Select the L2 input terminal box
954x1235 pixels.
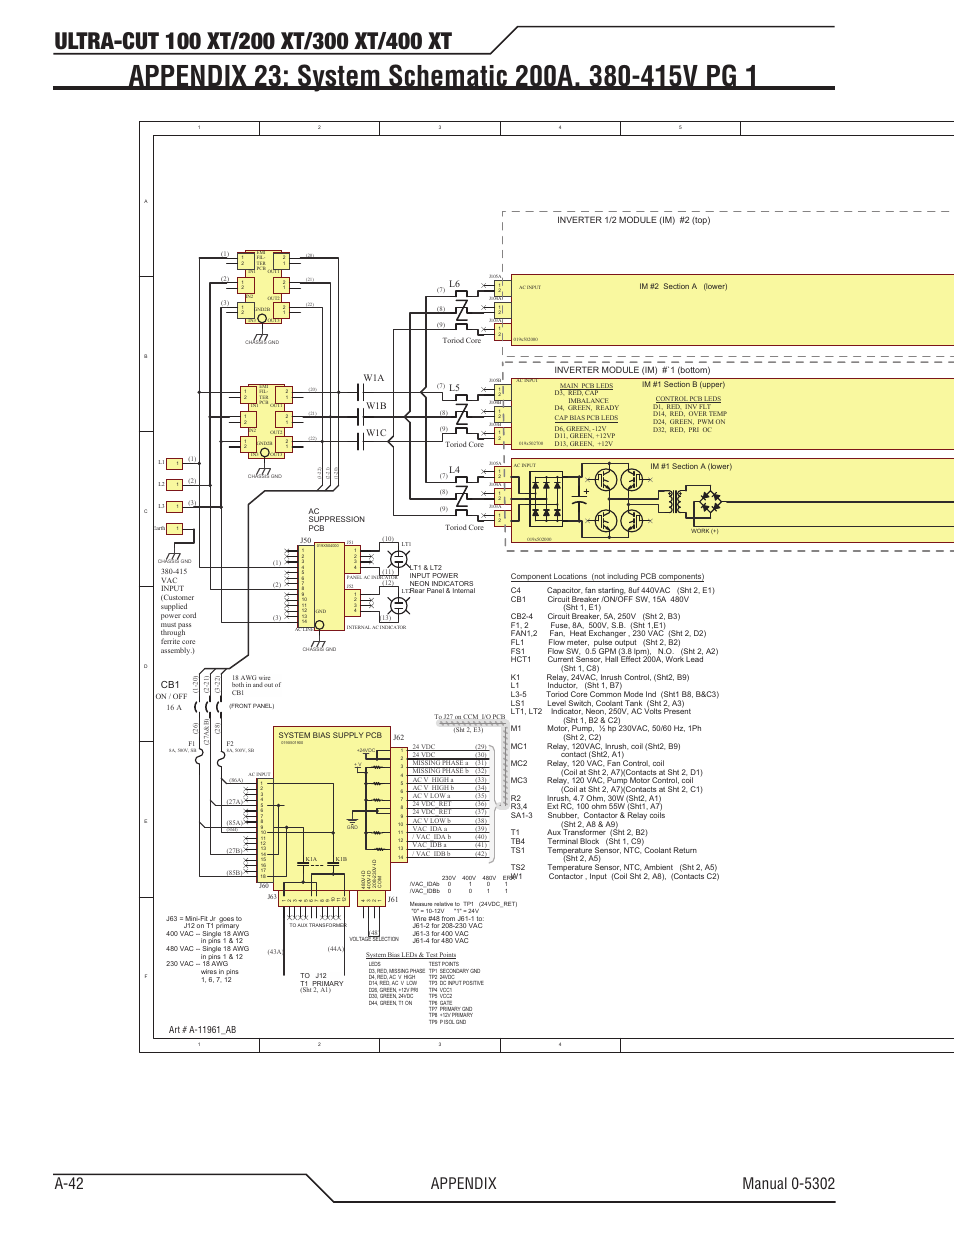(175, 485)
